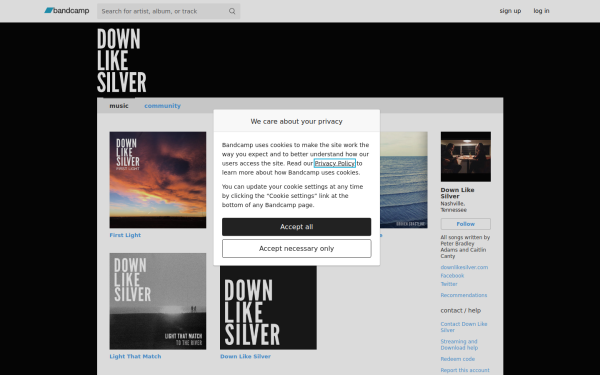Follow Down Like Silver
The width and height of the screenshot is (600, 375).
point(466,224)
